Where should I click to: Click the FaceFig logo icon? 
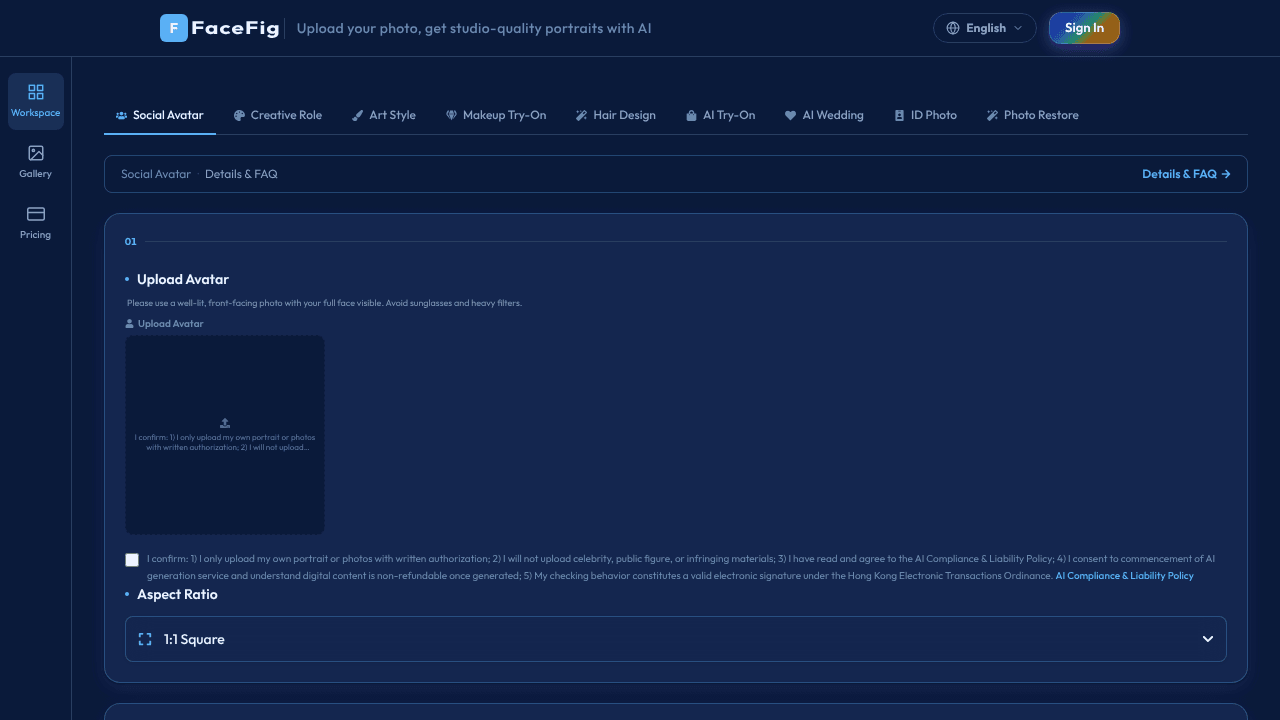174,28
